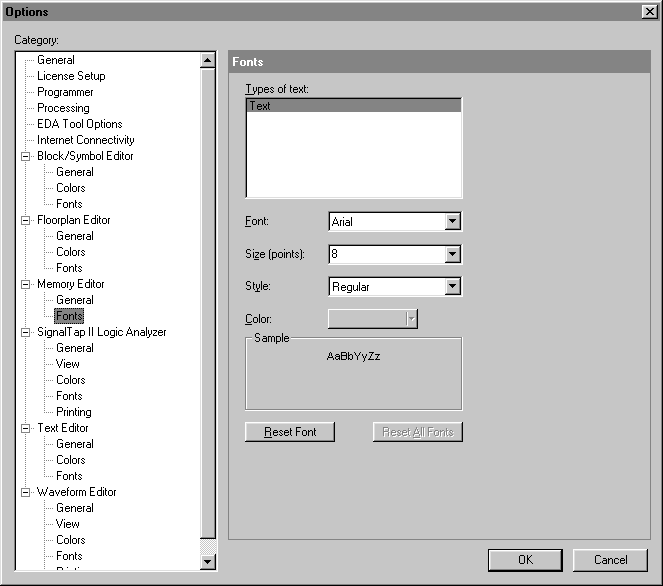Select License Setup category
The image size is (663, 586).
coord(71,76)
